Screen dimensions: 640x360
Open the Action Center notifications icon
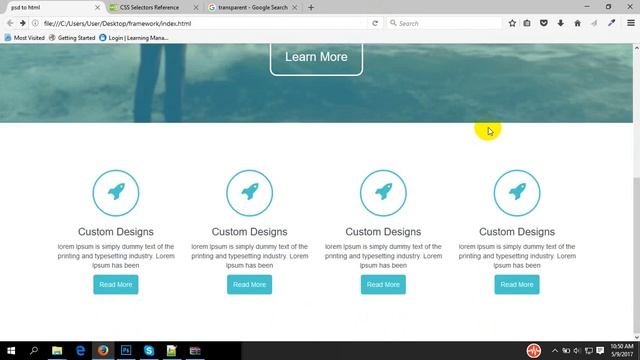click(x=600, y=351)
